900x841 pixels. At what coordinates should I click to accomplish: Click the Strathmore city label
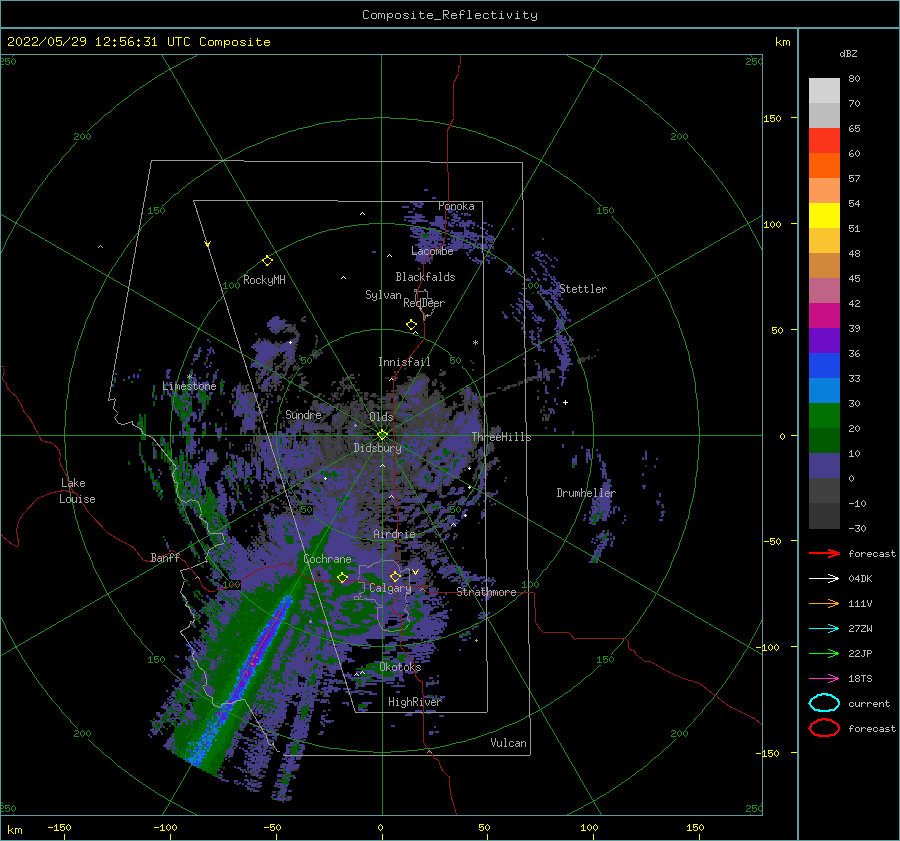(486, 592)
